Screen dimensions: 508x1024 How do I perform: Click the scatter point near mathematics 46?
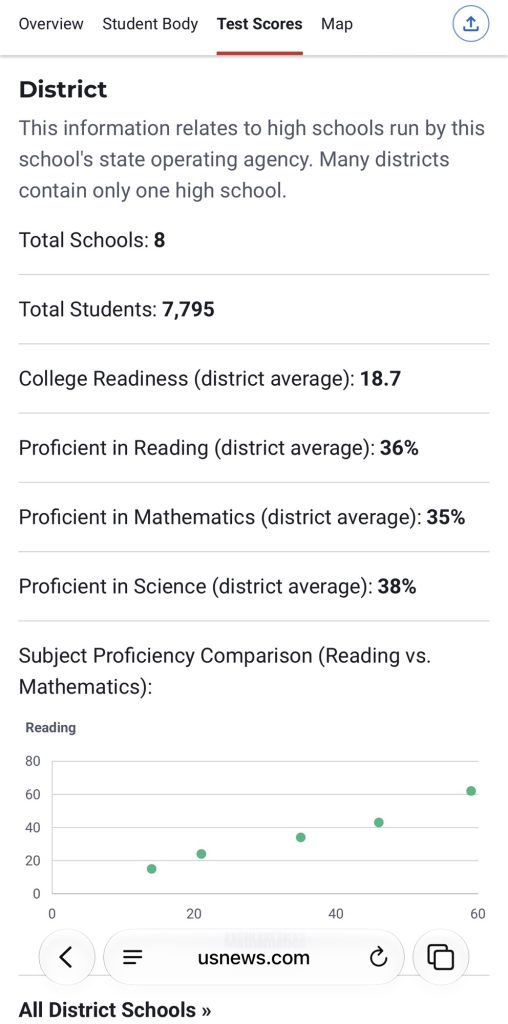click(379, 822)
